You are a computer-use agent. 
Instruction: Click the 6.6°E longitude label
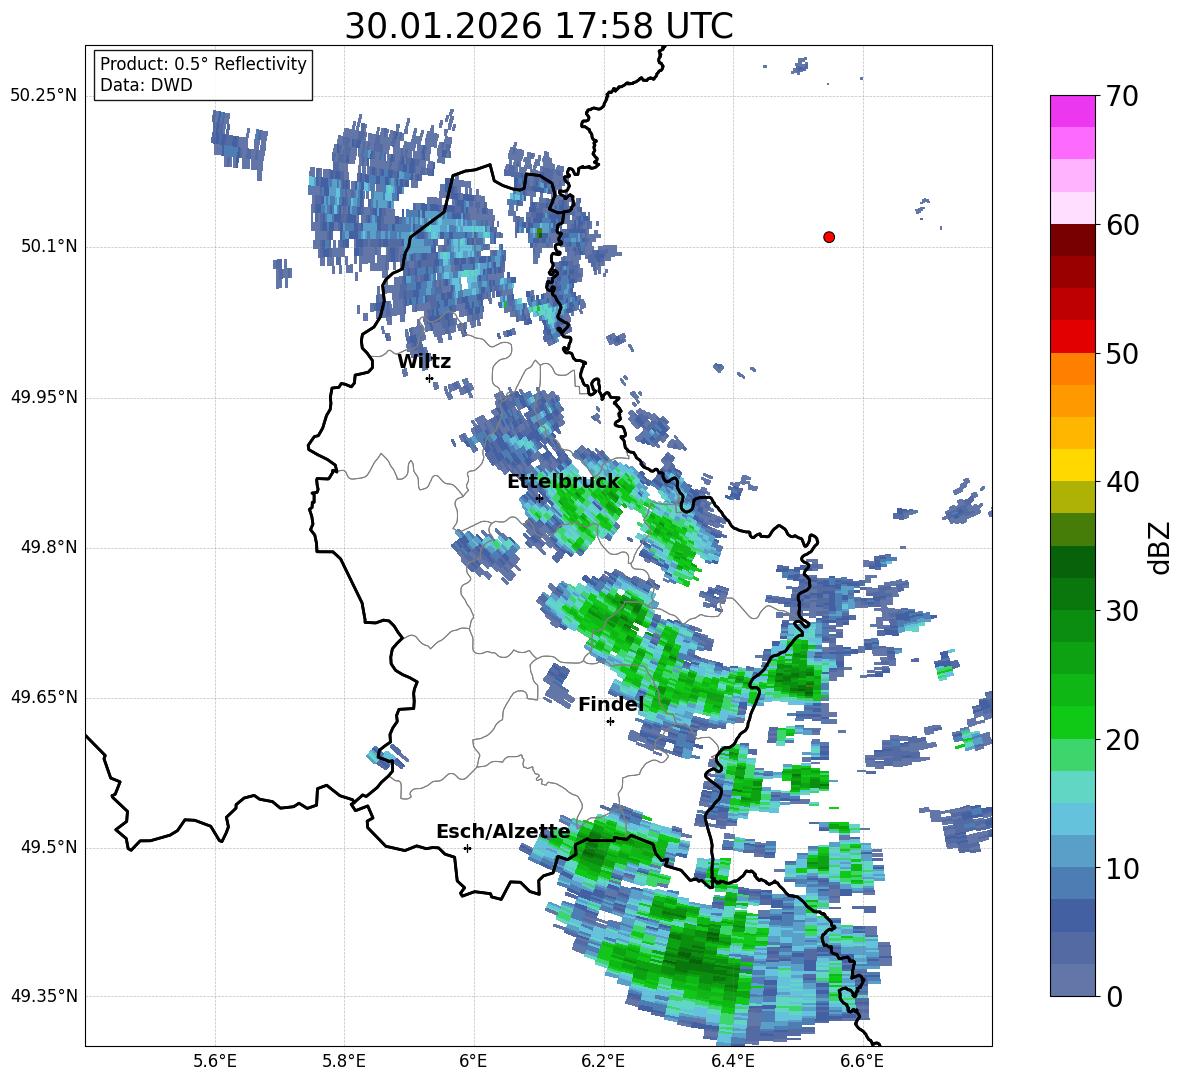[x=862, y=1062]
